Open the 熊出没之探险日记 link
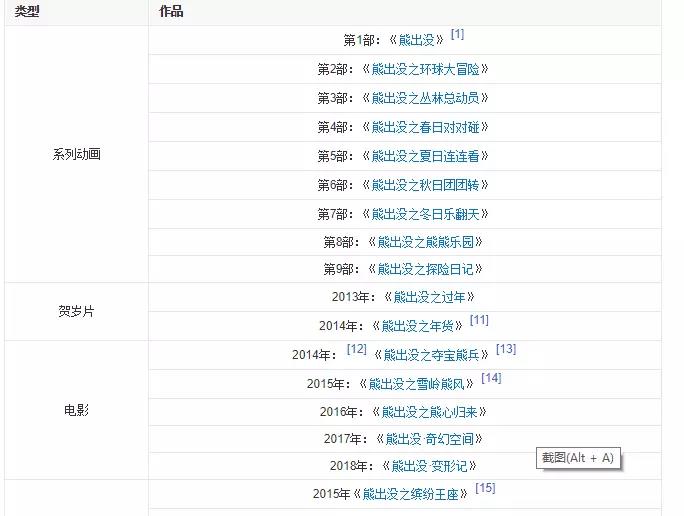The width and height of the screenshot is (684, 516). [x=425, y=270]
